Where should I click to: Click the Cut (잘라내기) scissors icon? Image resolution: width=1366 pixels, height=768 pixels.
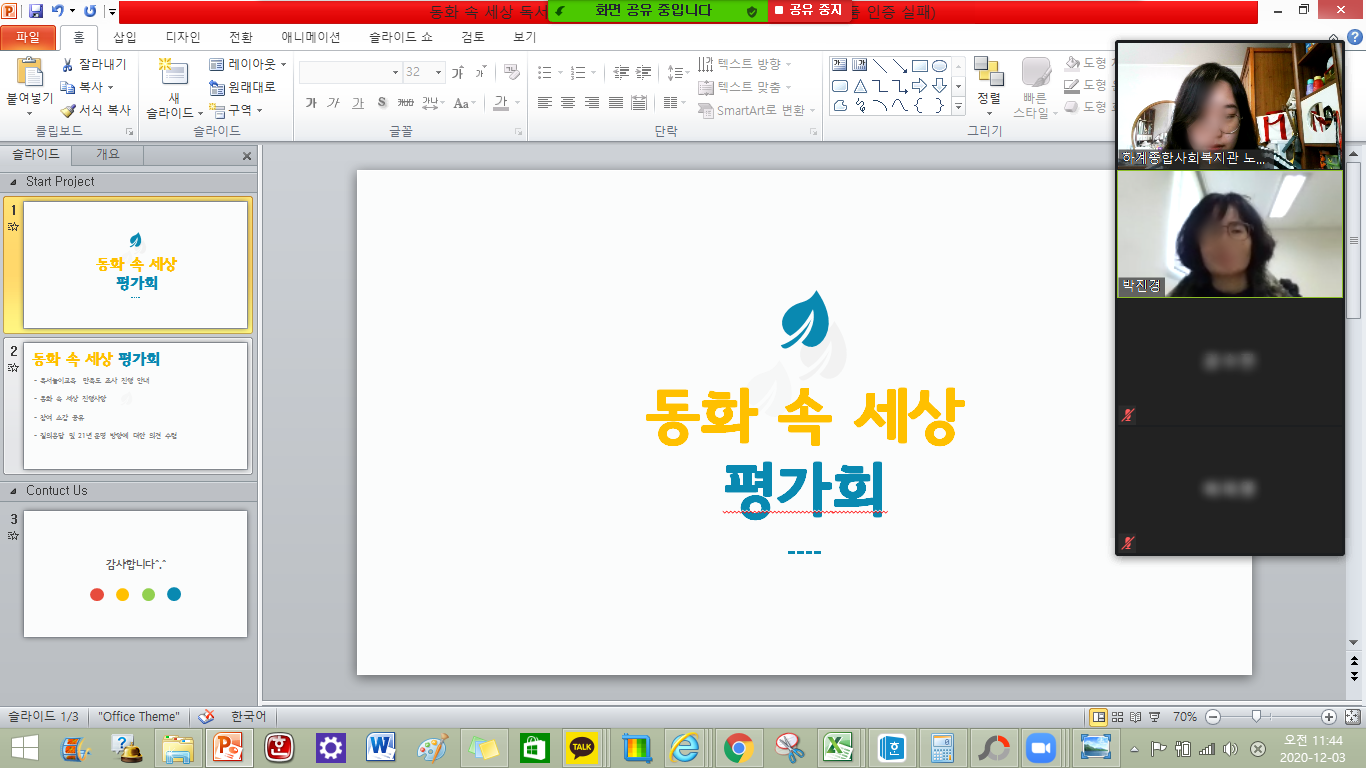click(68, 65)
